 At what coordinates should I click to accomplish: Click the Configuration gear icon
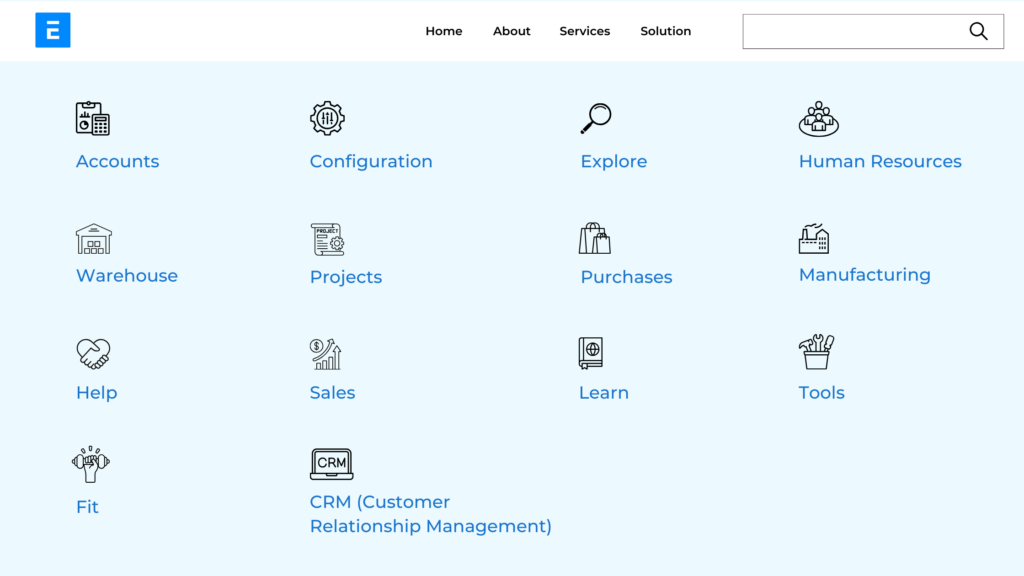pos(328,117)
